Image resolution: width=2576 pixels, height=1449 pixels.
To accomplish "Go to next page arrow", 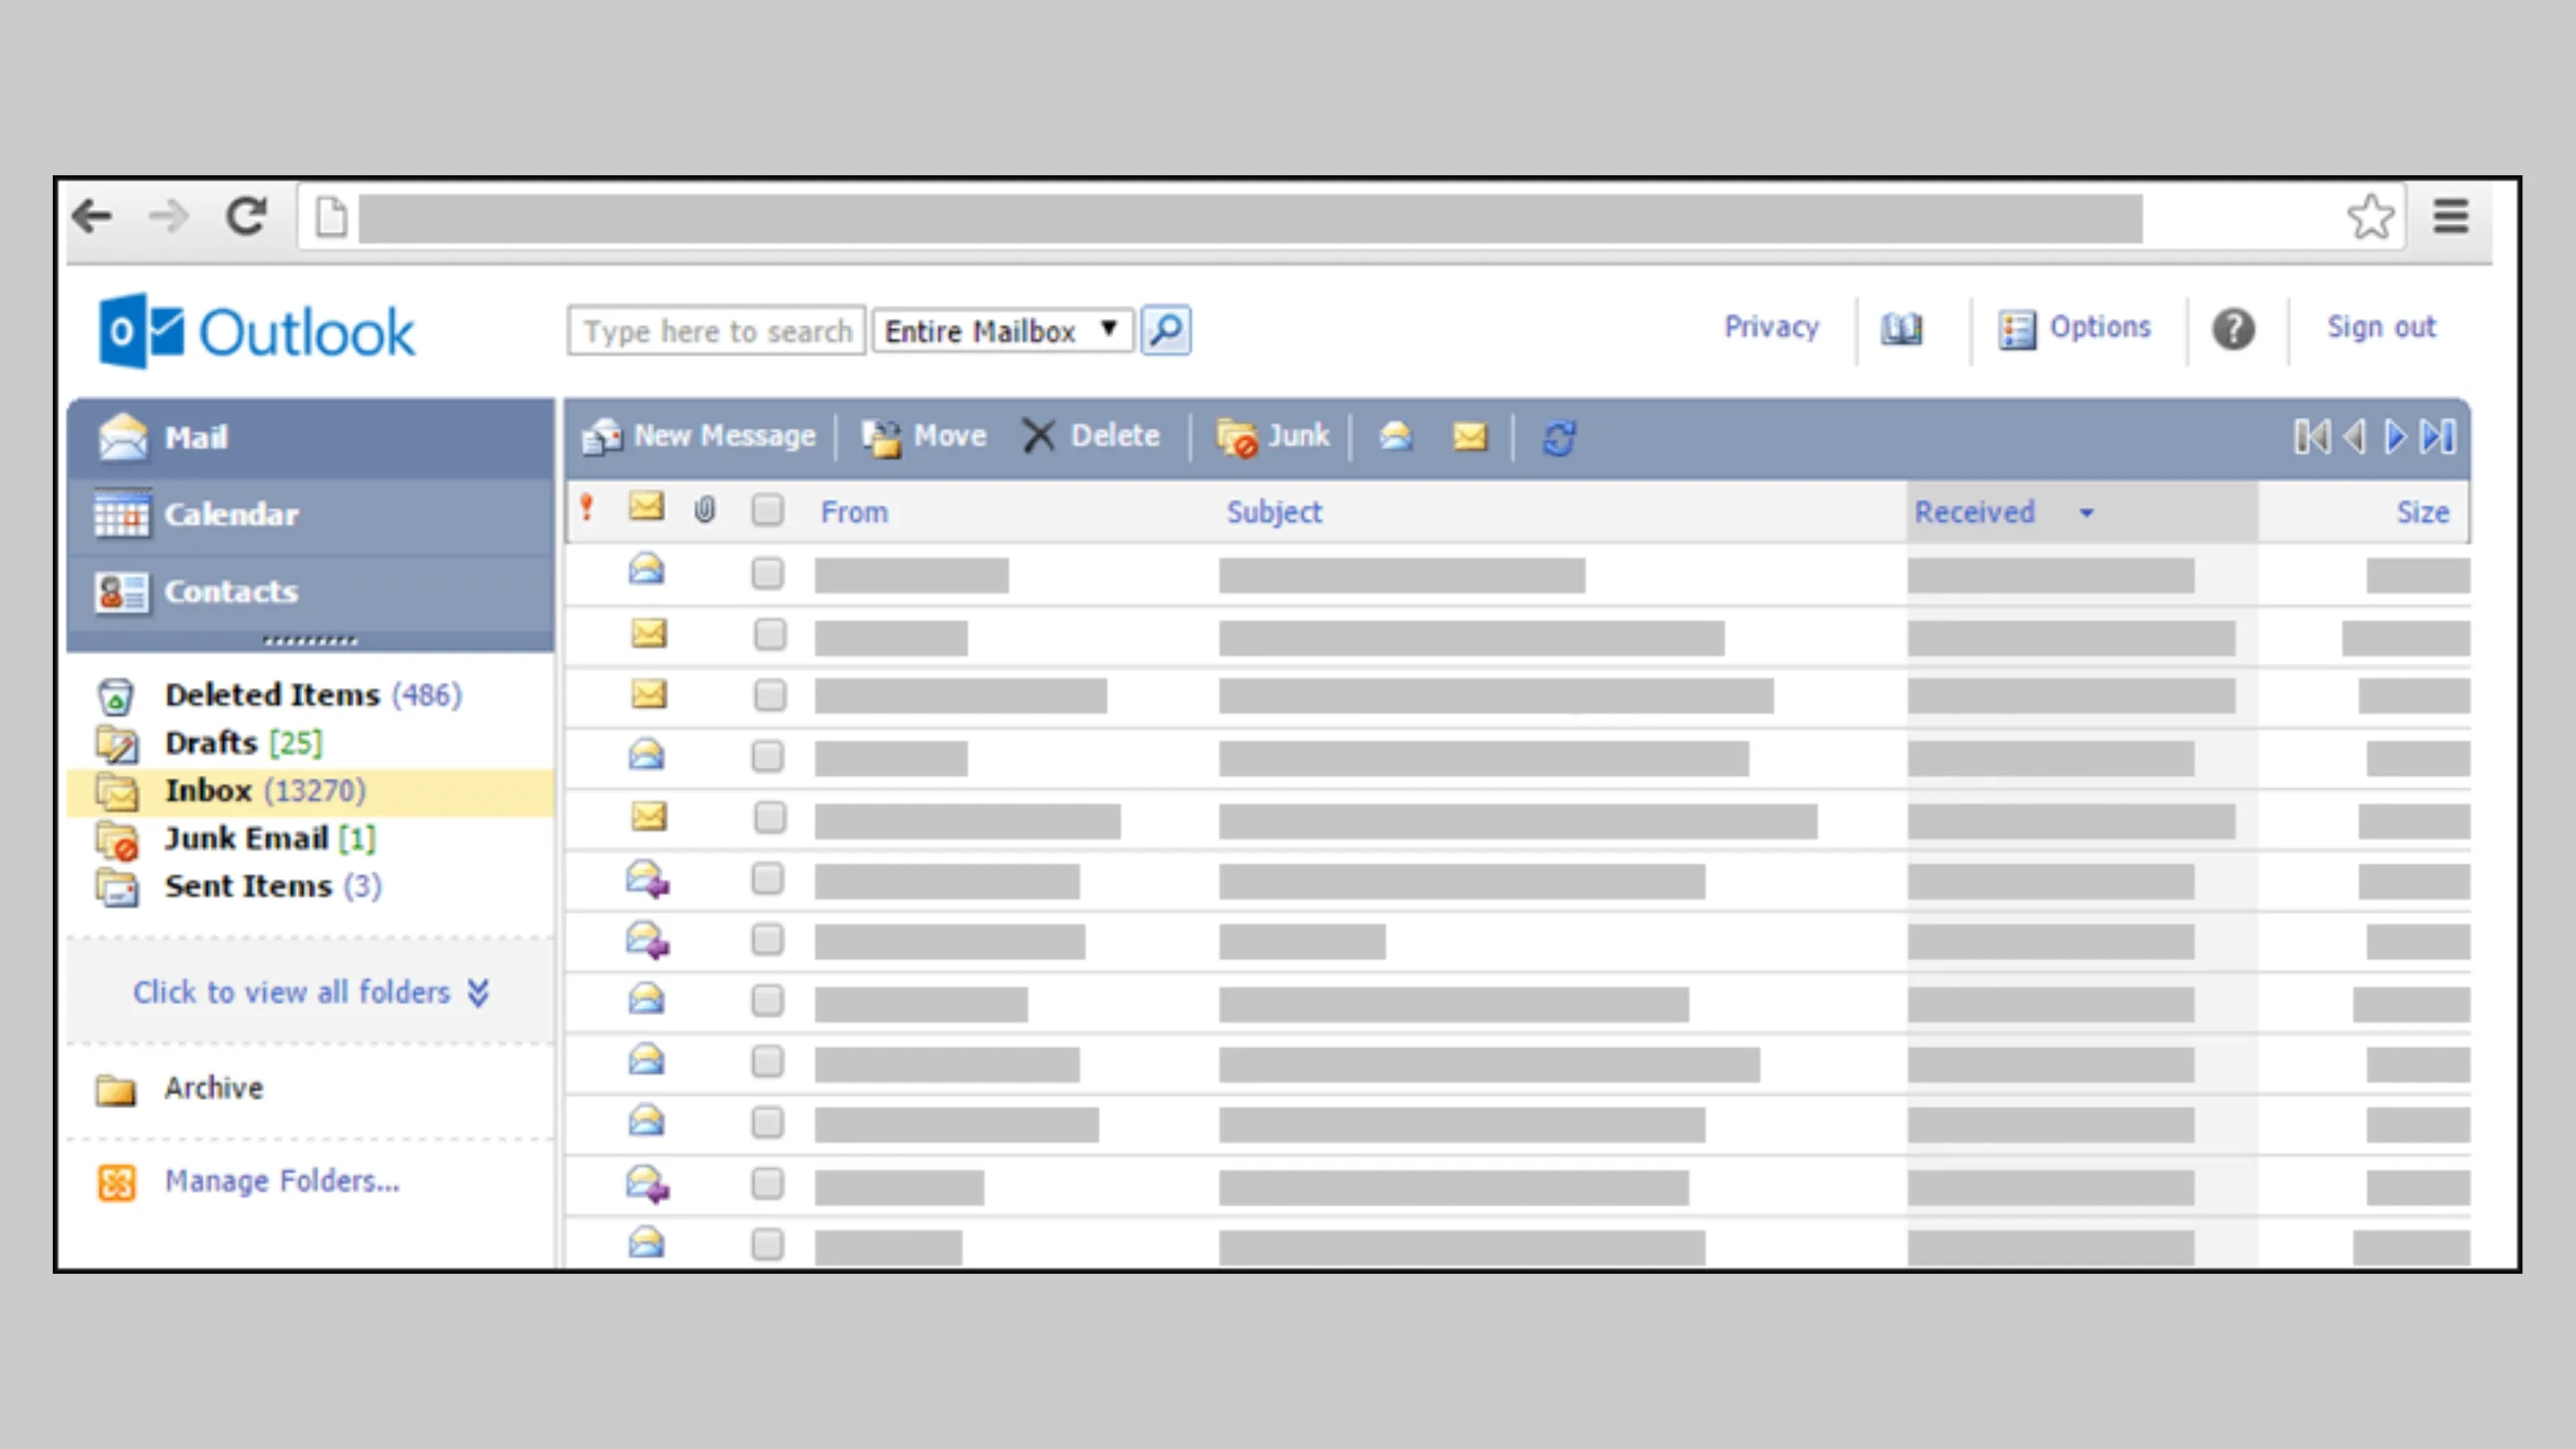I will point(2395,437).
